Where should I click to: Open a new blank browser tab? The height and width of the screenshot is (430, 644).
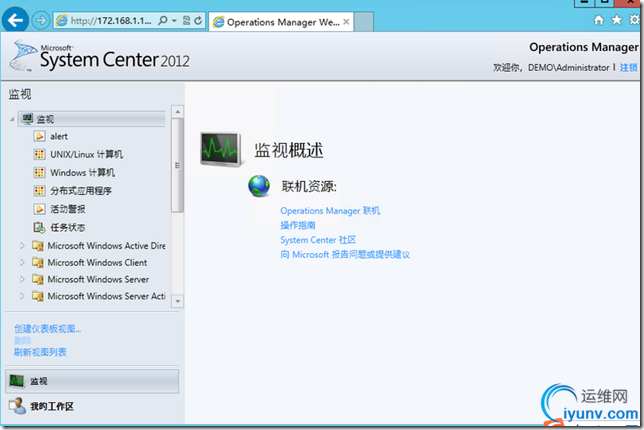coord(364,22)
